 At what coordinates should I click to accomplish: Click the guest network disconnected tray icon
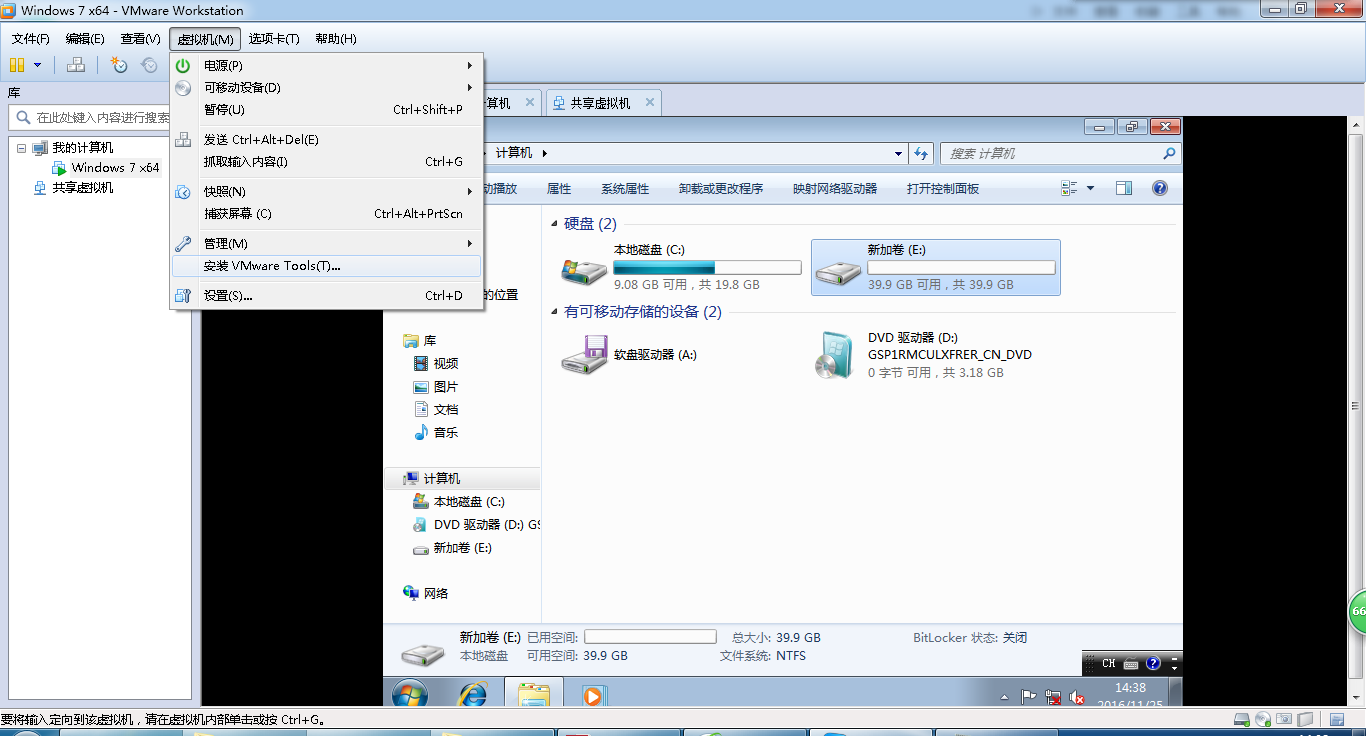(1054, 697)
